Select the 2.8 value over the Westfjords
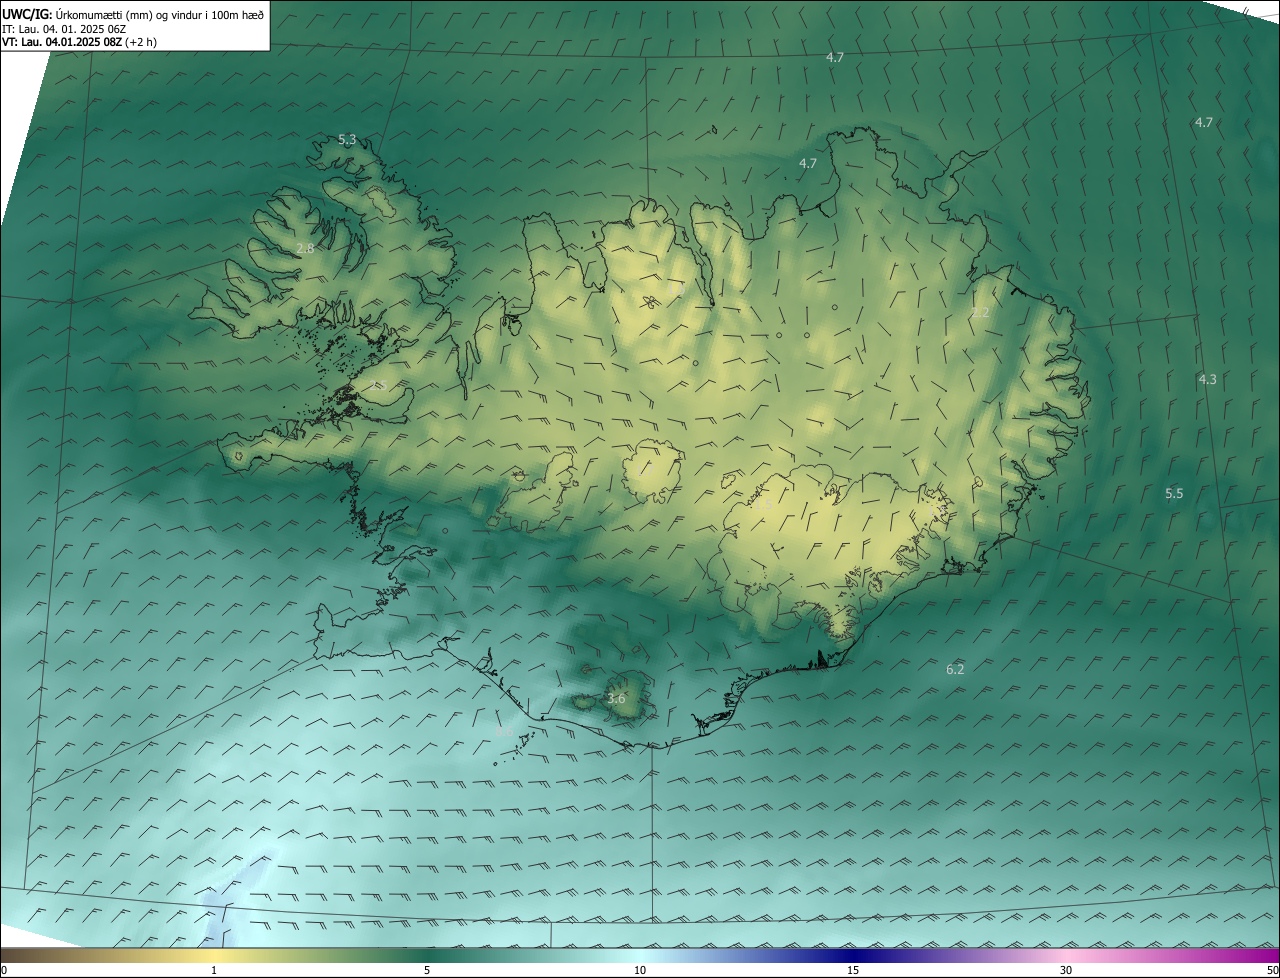 [x=306, y=248]
